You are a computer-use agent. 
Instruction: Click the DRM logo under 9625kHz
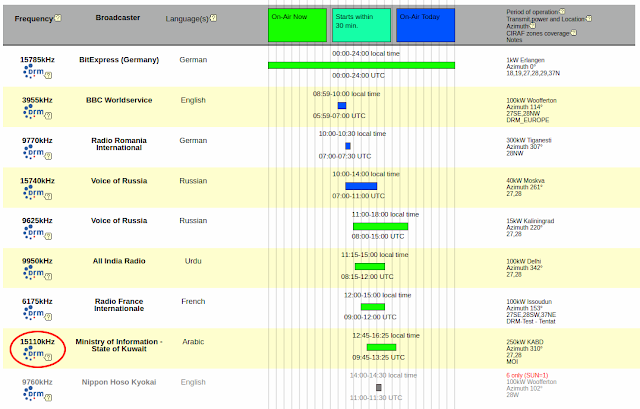point(33,232)
